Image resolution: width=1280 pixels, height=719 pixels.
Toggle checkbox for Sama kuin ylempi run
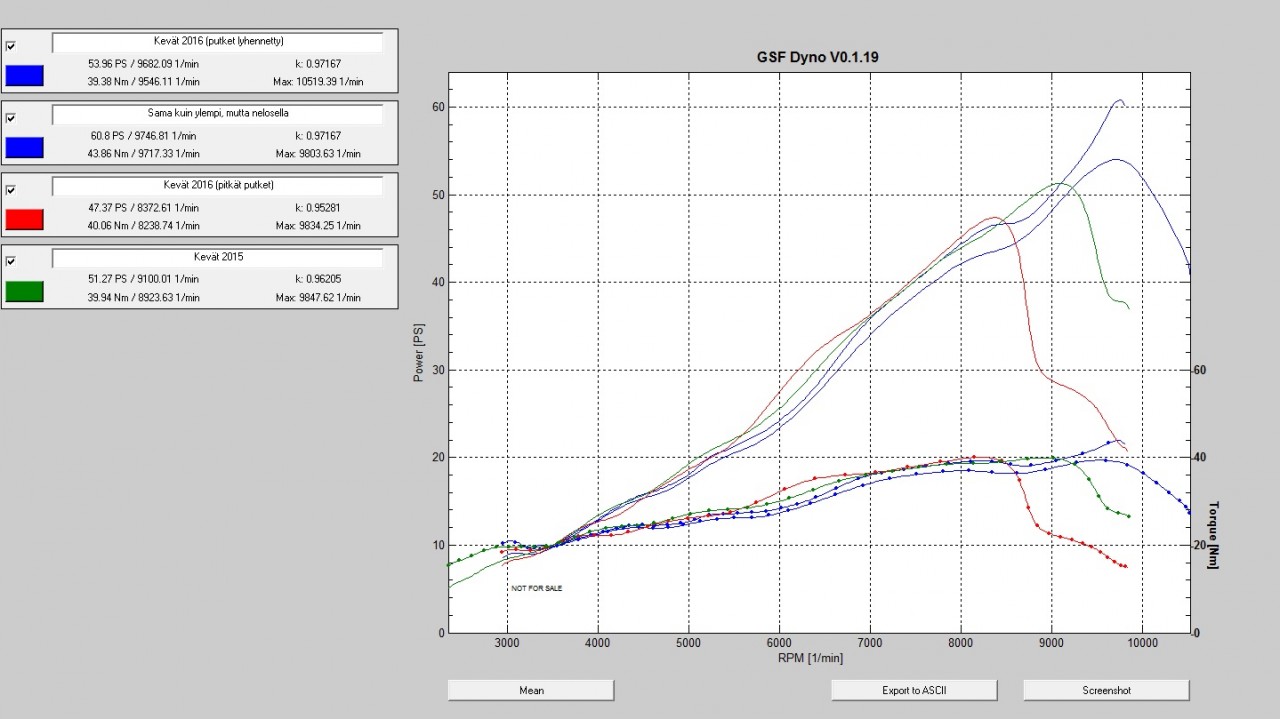pyautogui.click(x=11, y=117)
